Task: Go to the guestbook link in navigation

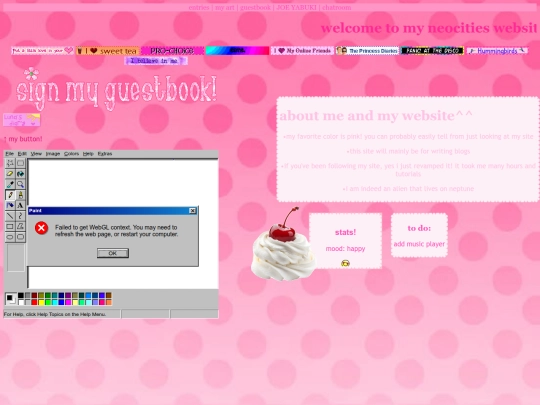Action: (x=255, y=8)
